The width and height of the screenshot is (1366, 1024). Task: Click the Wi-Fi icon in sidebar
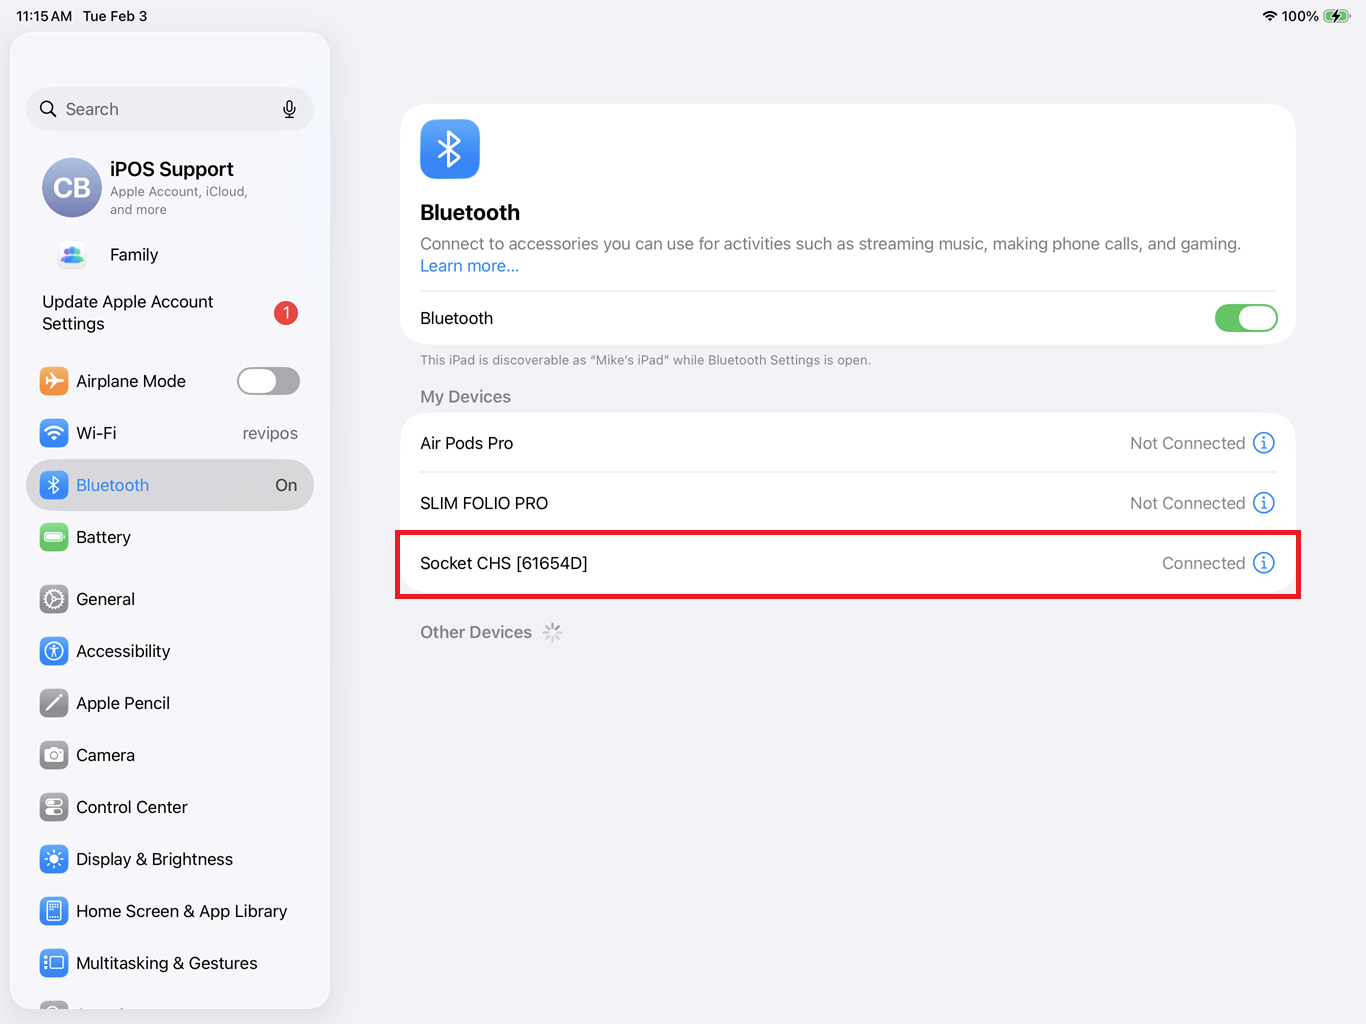click(54, 433)
